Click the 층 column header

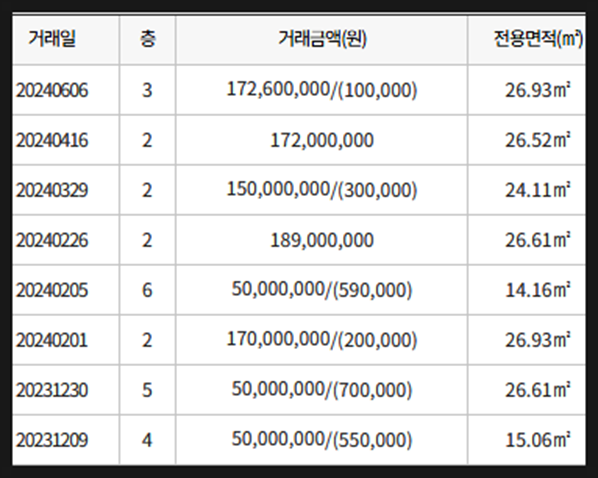(x=148, y=39)
